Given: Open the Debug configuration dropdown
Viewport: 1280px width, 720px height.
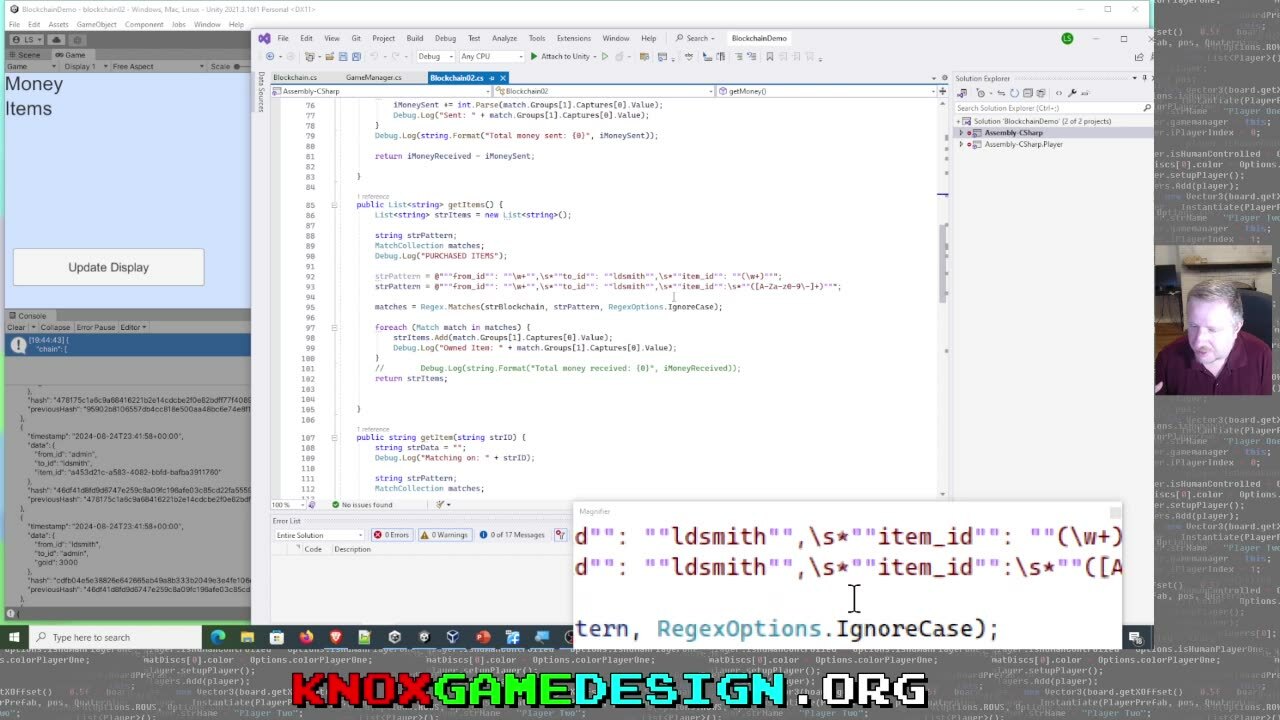Looking at the screenshot, I should click(434, 56).
